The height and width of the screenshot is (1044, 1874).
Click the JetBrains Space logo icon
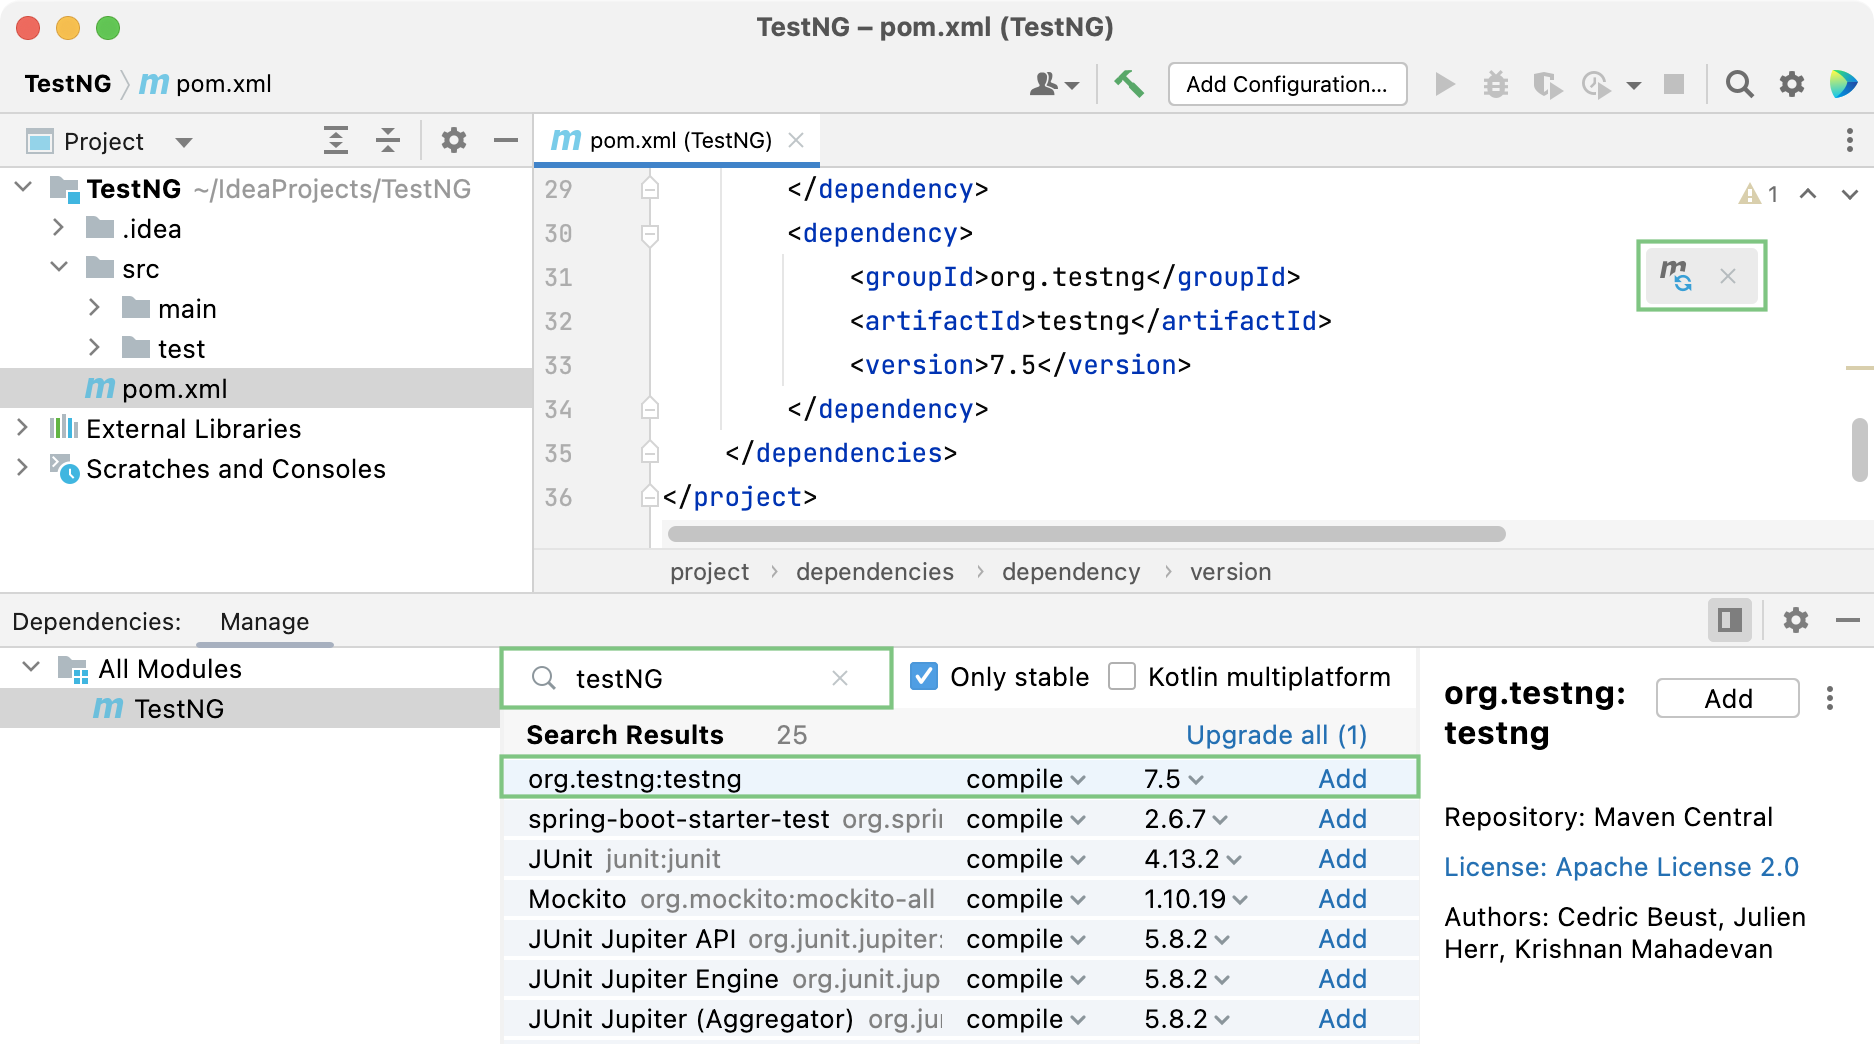[1843, 84]
